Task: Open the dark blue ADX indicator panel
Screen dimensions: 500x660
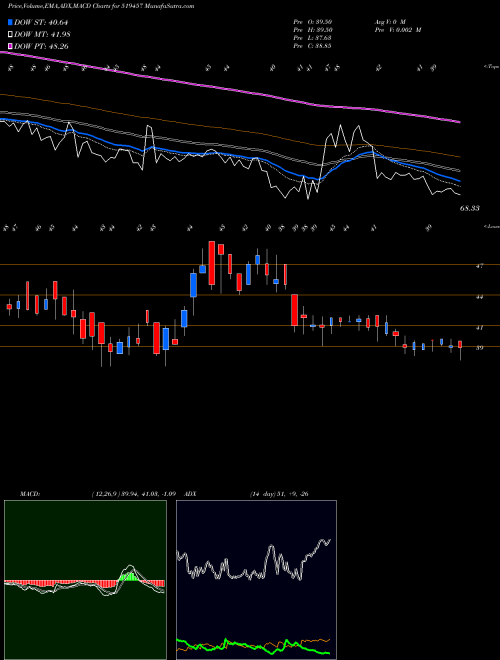Action: (x=256, y=580)
